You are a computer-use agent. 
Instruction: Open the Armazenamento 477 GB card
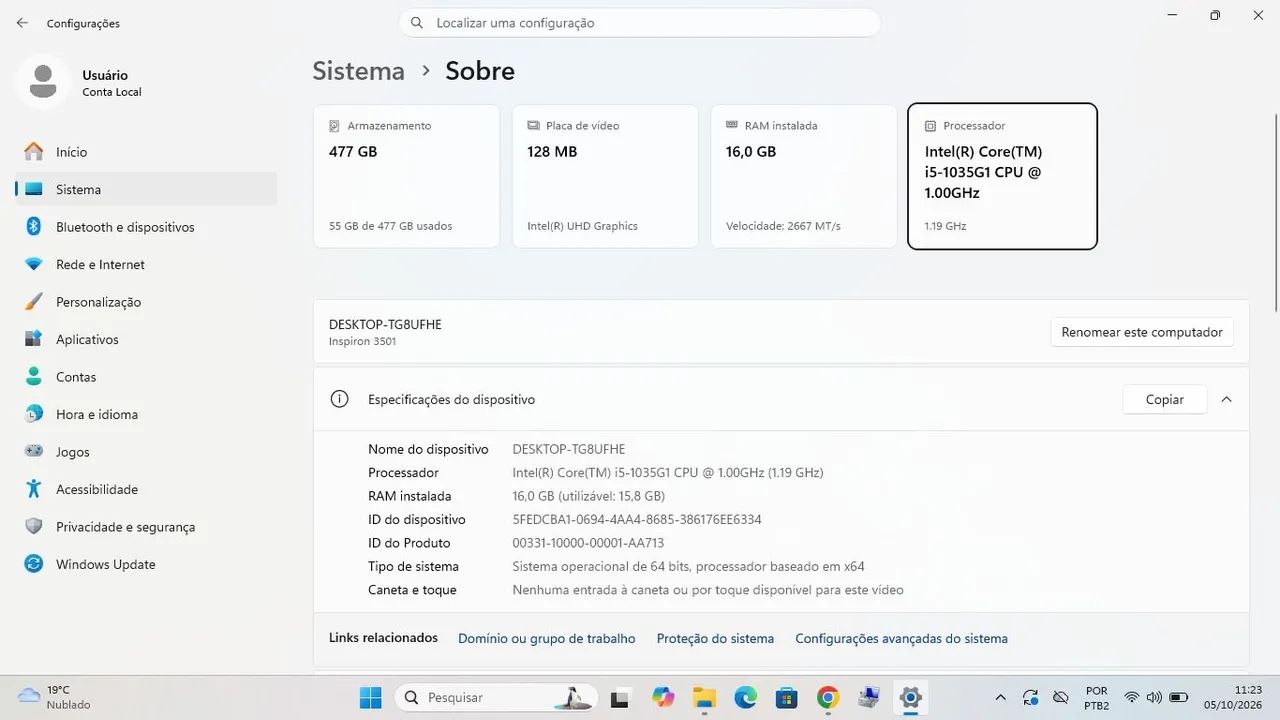click(x=406, y=176)
